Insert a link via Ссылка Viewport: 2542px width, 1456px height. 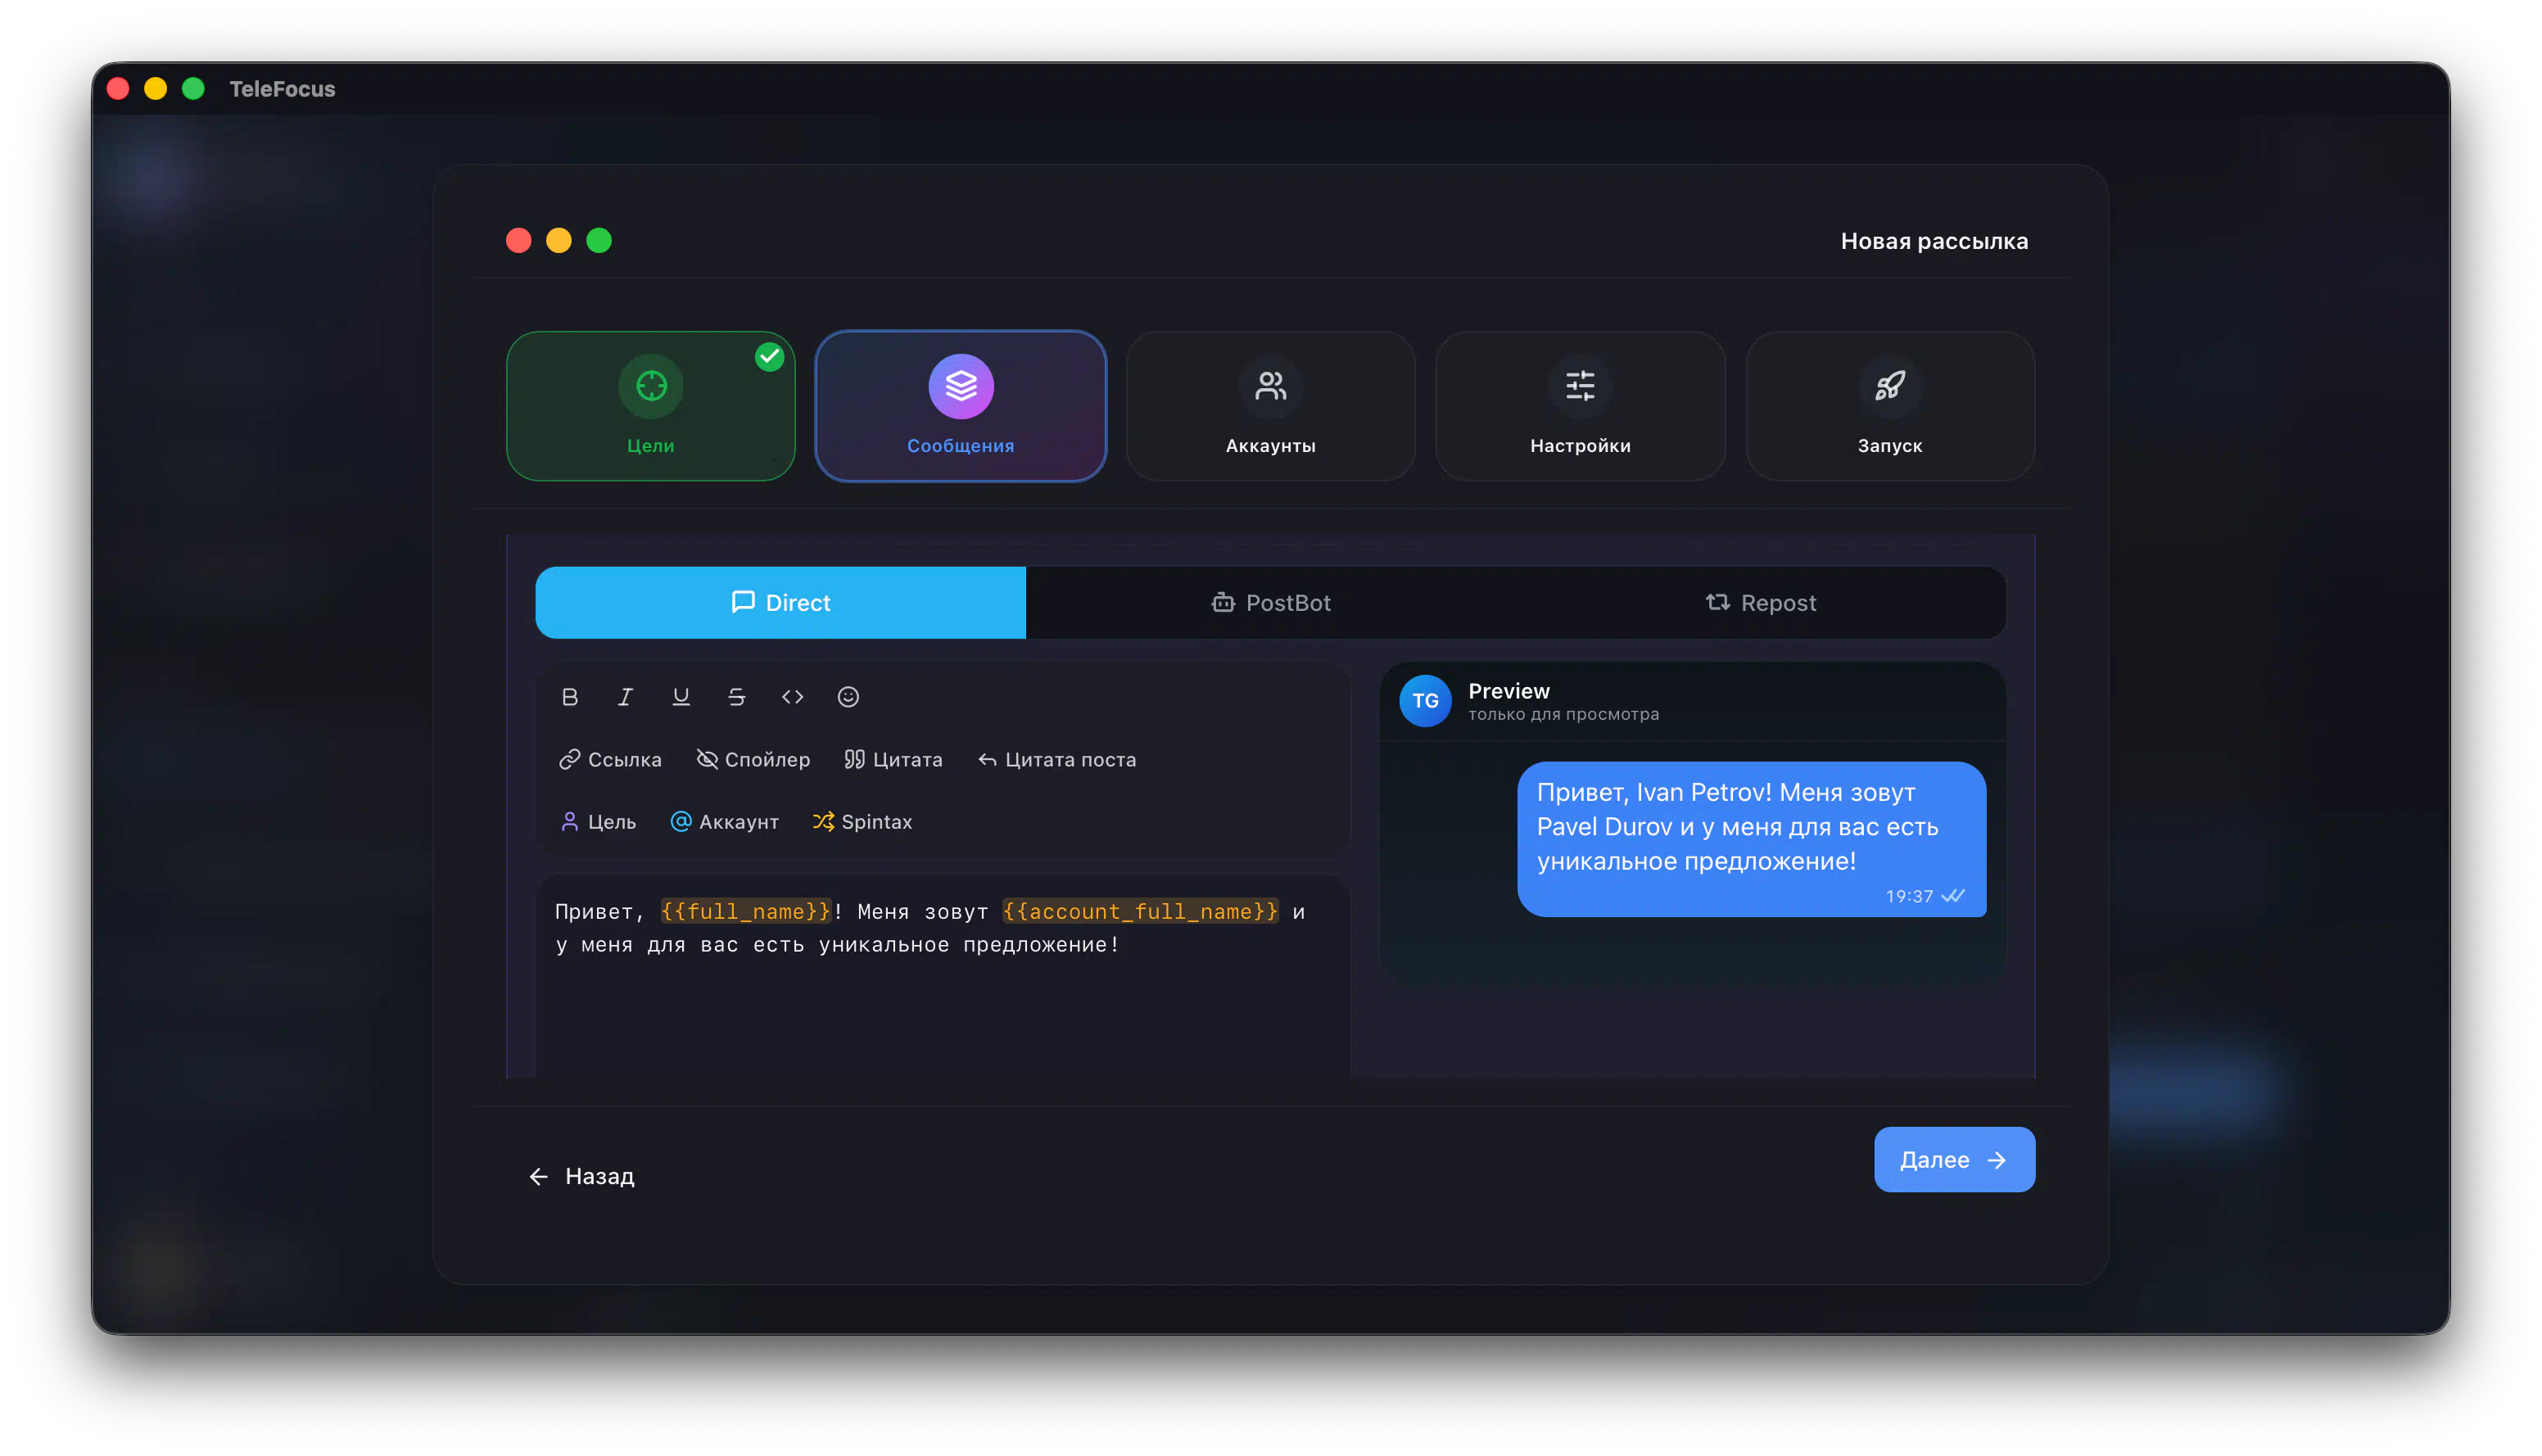click(x=610, y=759)
